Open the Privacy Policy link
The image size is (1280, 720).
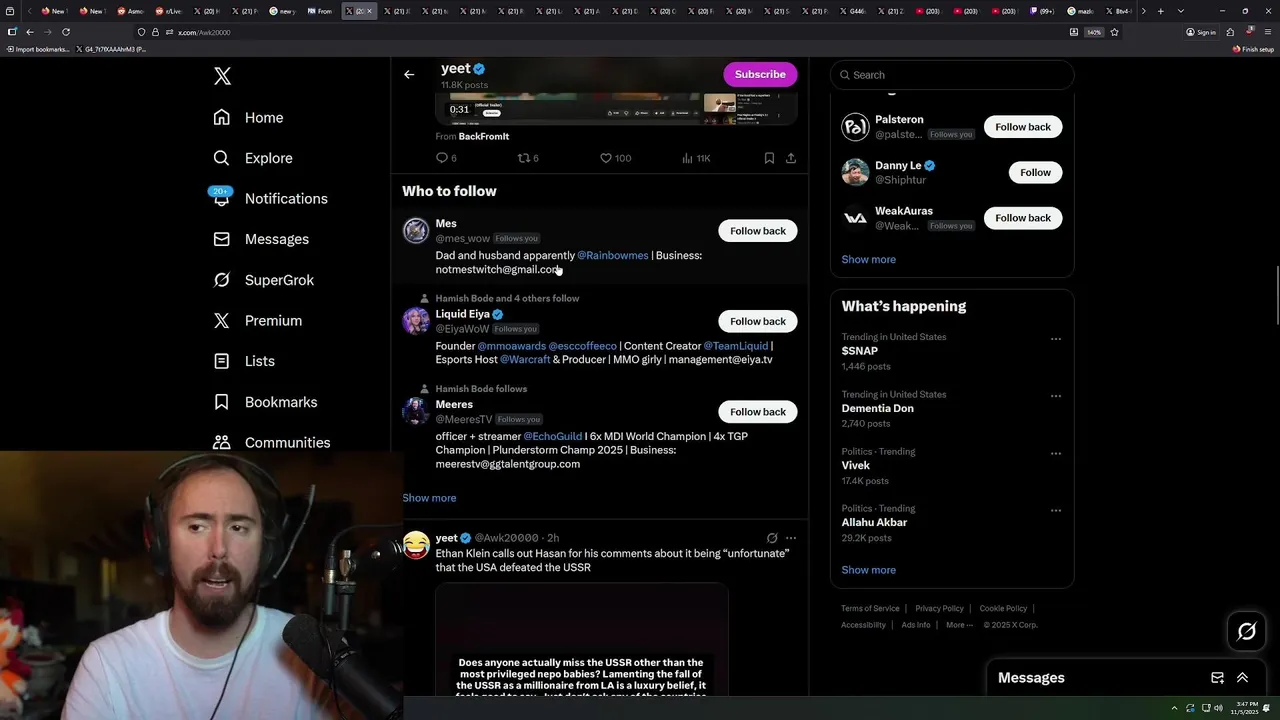point(939,608)
